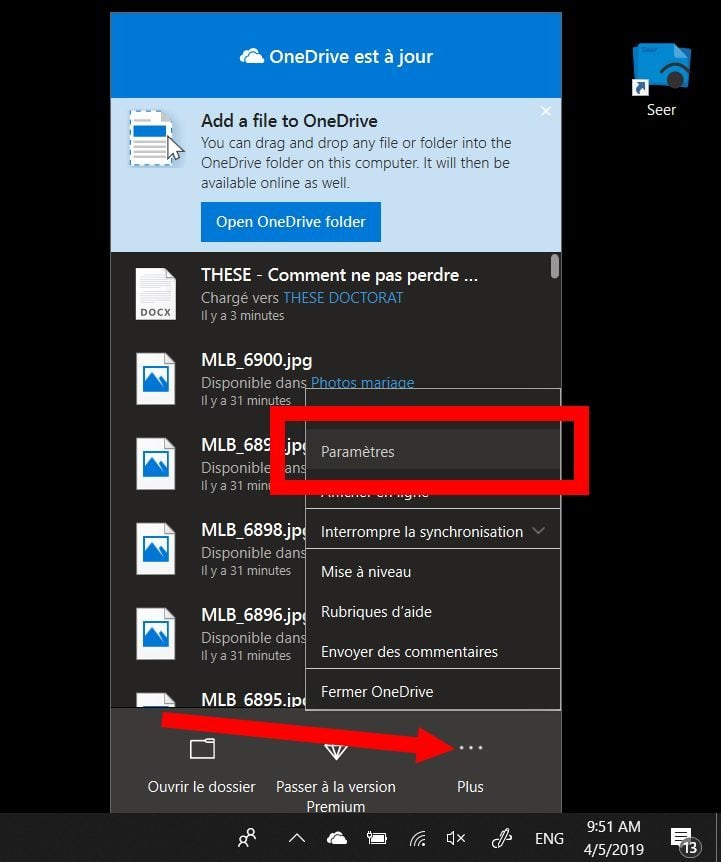Click the 'Il y a 3 minutes' timestamp
This screenshot has height=862, width=721.
[x=242, y=316]
